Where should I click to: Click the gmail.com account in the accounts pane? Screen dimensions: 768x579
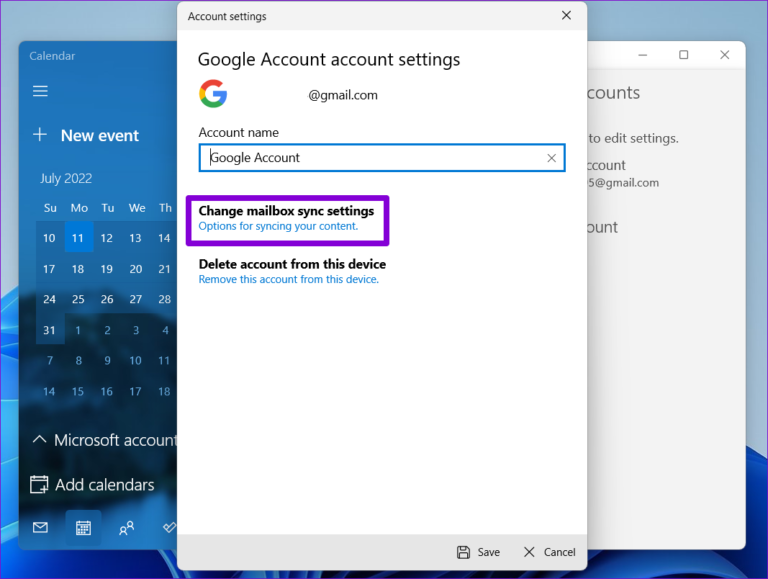coord(624,173)
